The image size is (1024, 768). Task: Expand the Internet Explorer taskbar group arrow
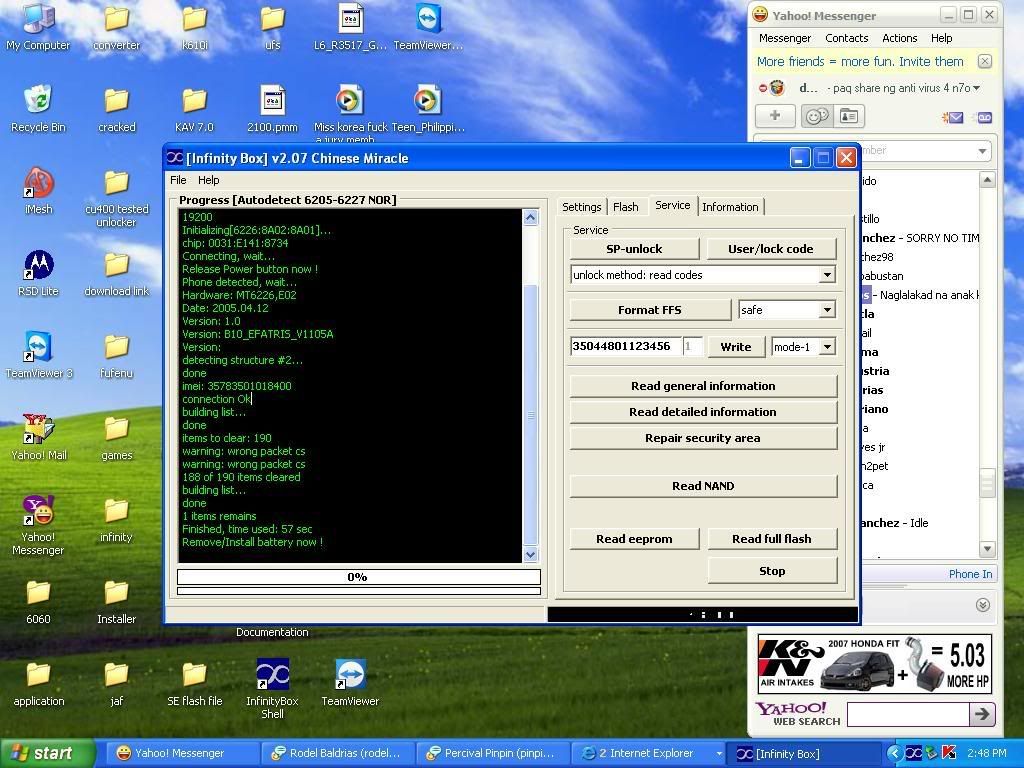click(718, 754)
